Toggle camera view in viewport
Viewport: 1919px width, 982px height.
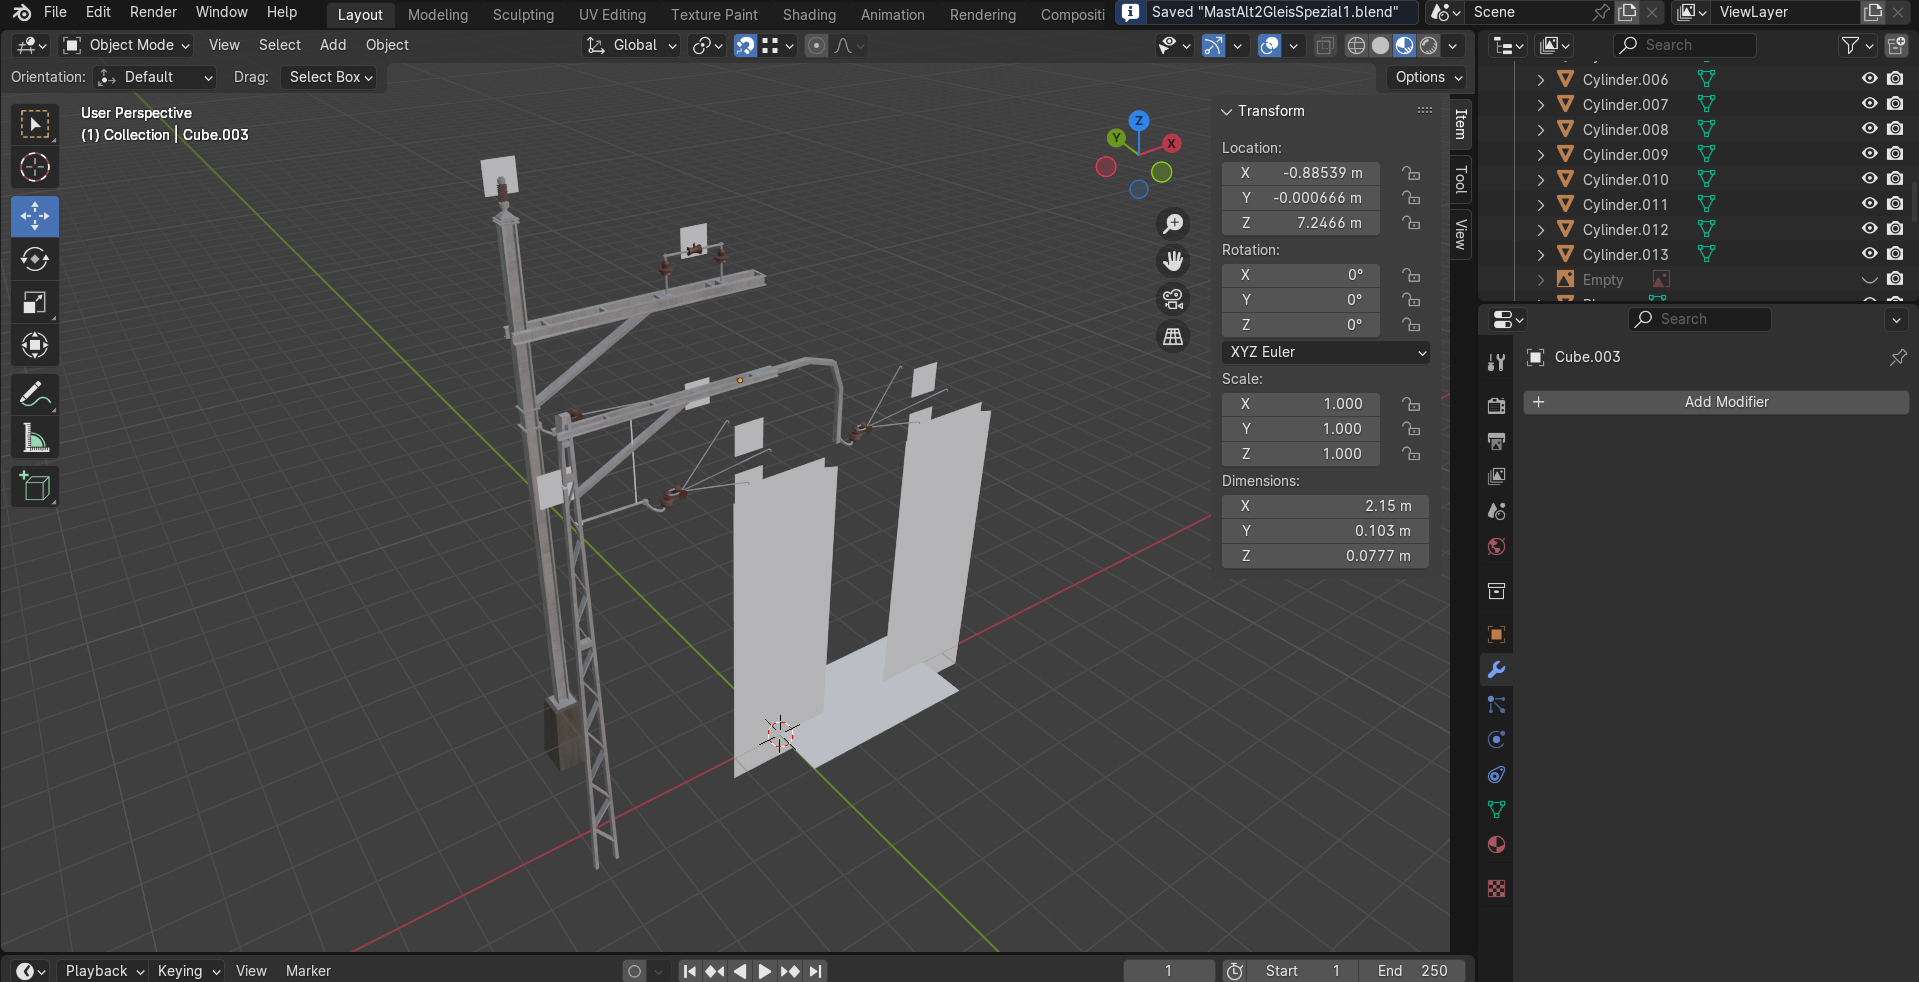[1173, 299]
